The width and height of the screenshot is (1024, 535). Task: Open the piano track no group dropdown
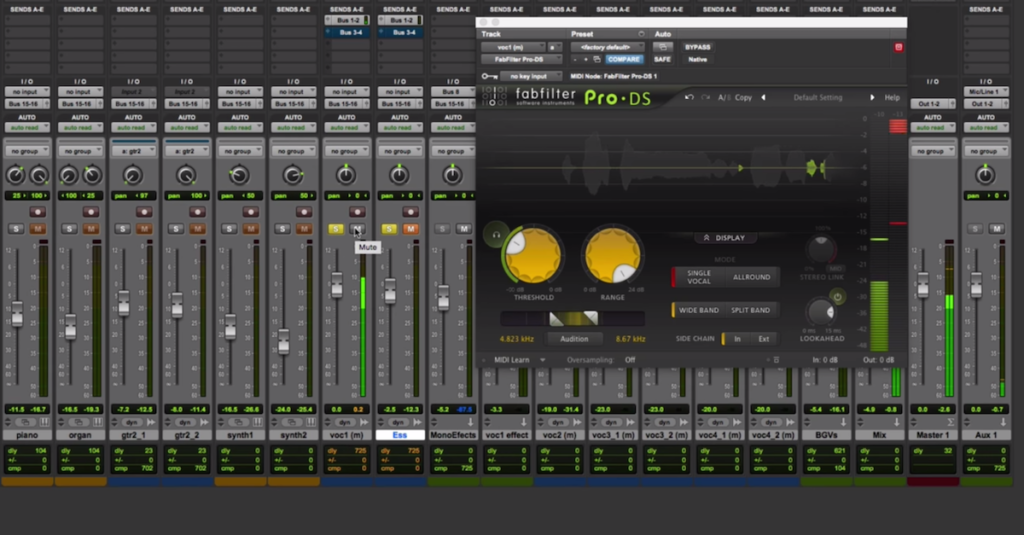[x=27, y=151]
